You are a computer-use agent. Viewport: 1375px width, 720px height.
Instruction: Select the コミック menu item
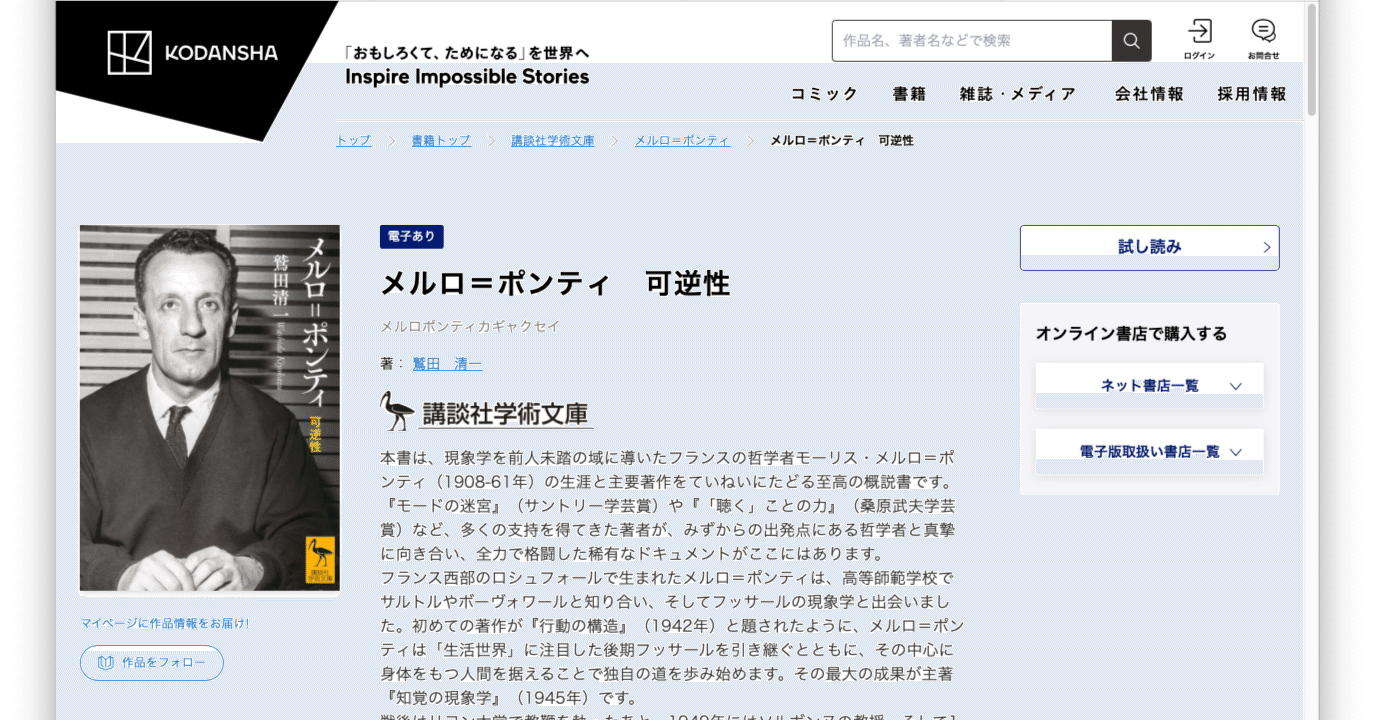point(823,93)
